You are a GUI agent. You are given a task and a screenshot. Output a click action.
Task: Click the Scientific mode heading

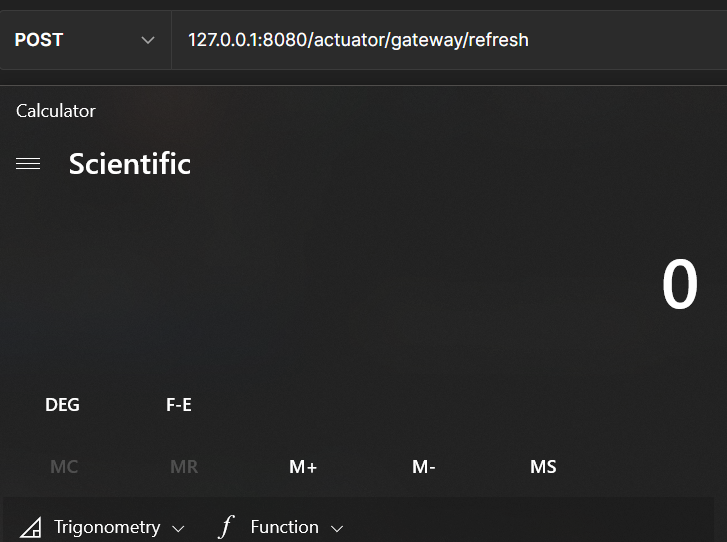pos(130,164)
